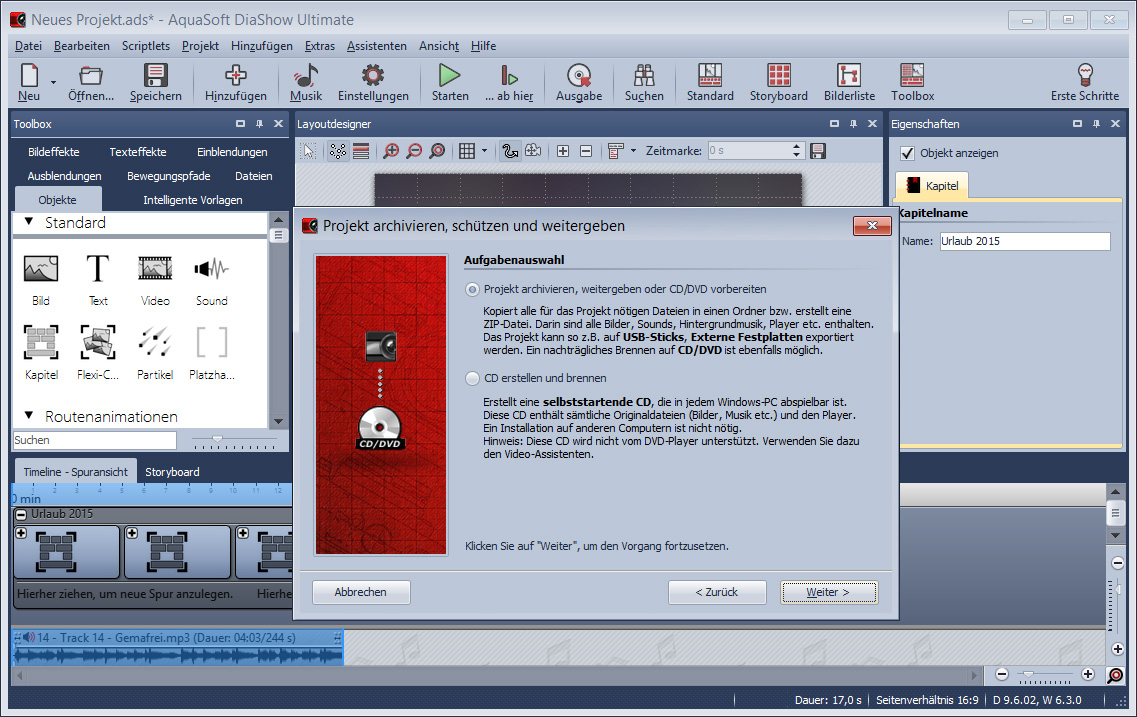Switch to Storyboard tab below Toolbox

point(172,472)
